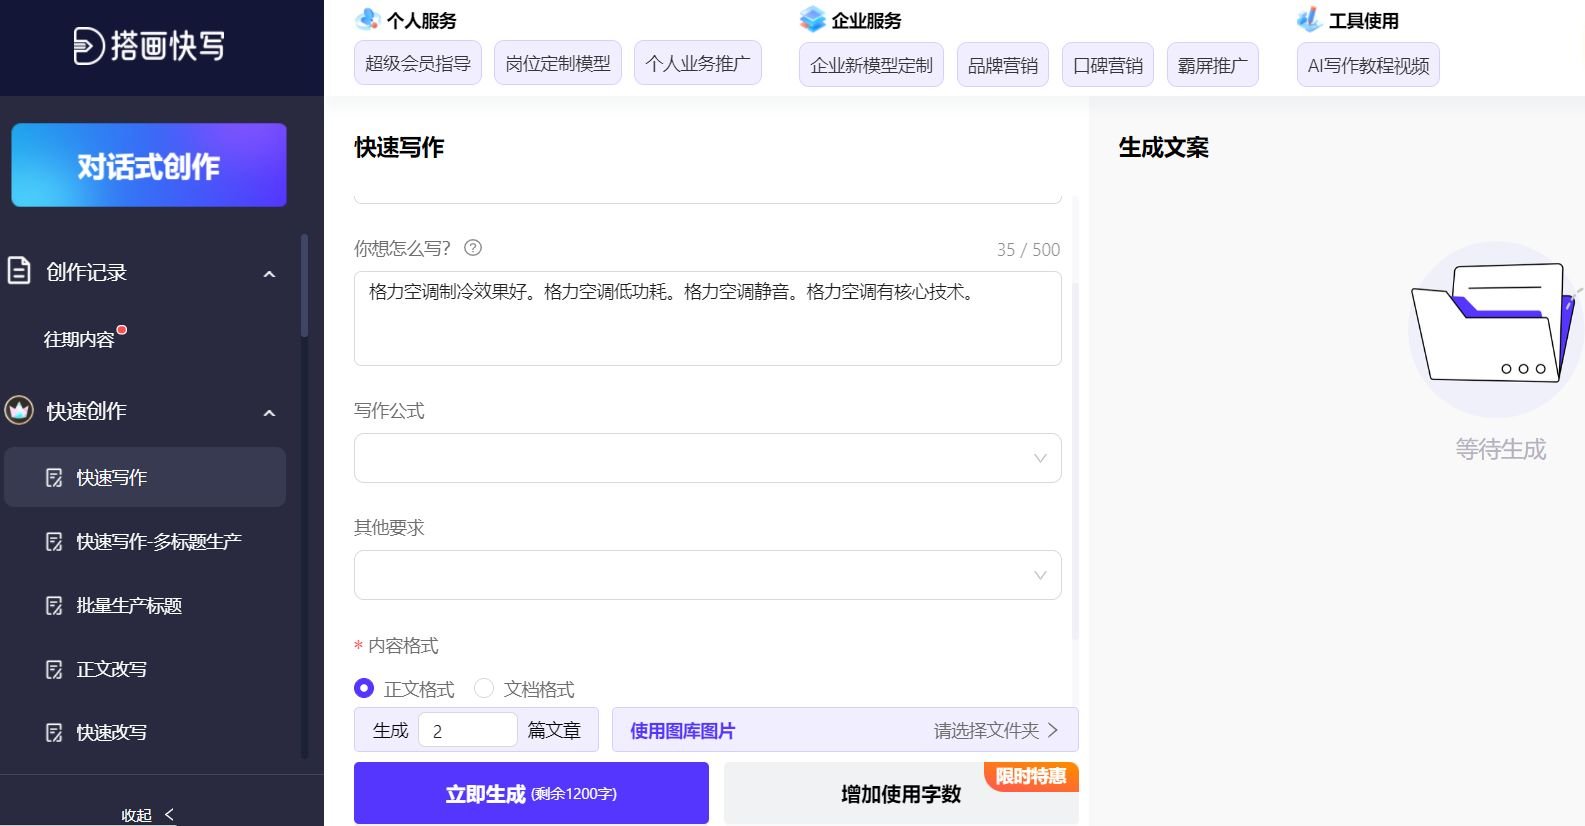Collapse sidebar with 收起 arrow

click(x=168, y=815)
